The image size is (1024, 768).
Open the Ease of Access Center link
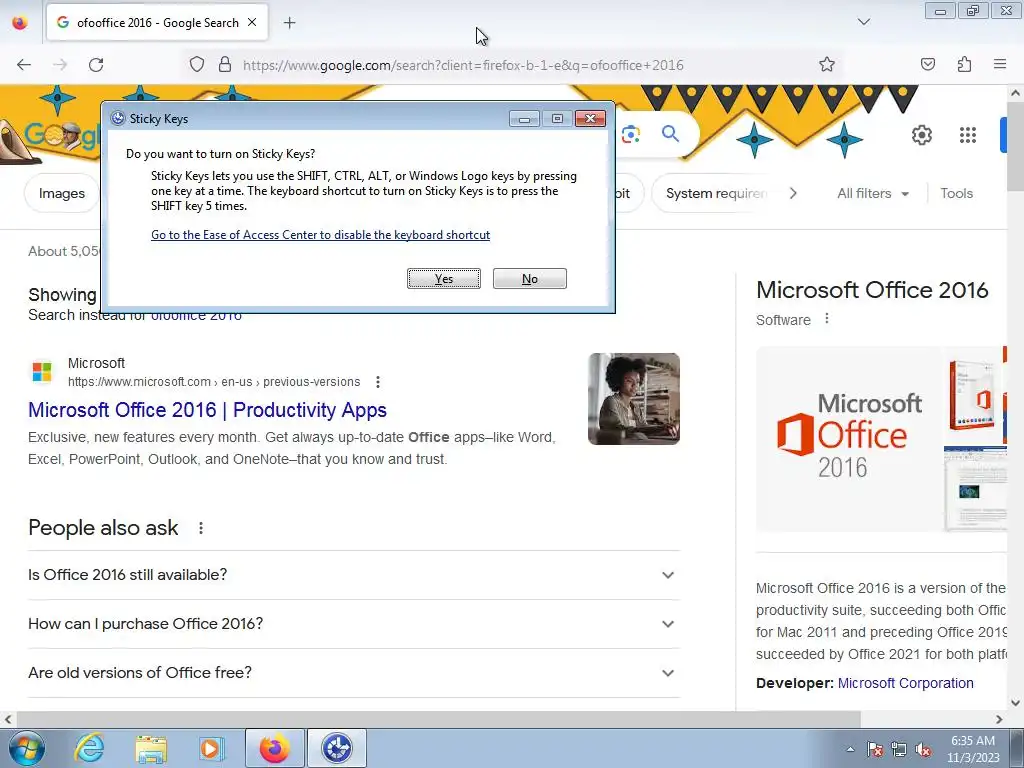click(321, 235)
